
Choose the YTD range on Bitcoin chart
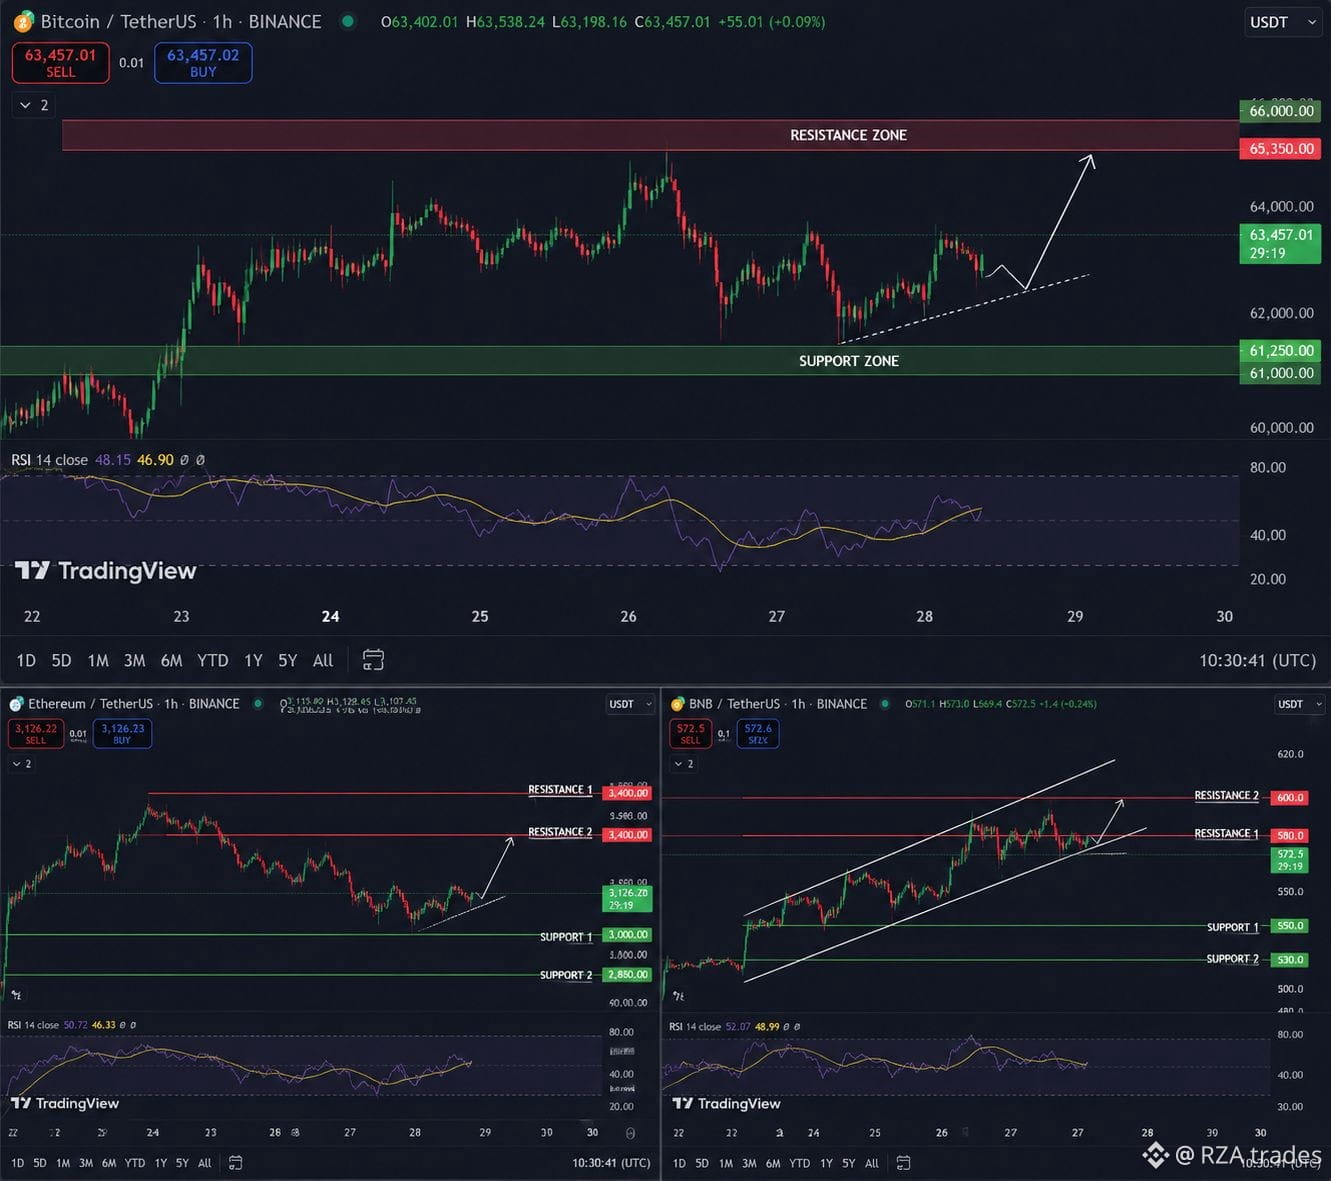212,660
